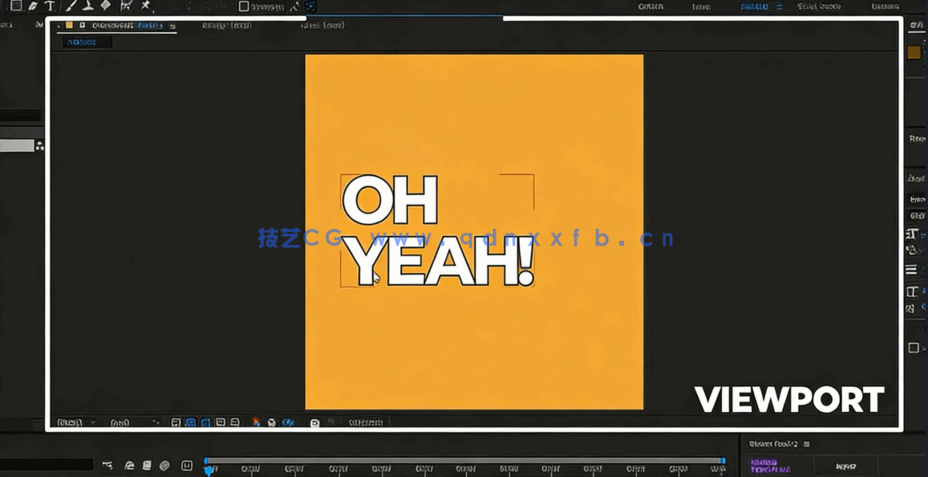928x477 pixels.
Task: Click the snapshot camera icon below viewport
Action: (x=314, y=423)
